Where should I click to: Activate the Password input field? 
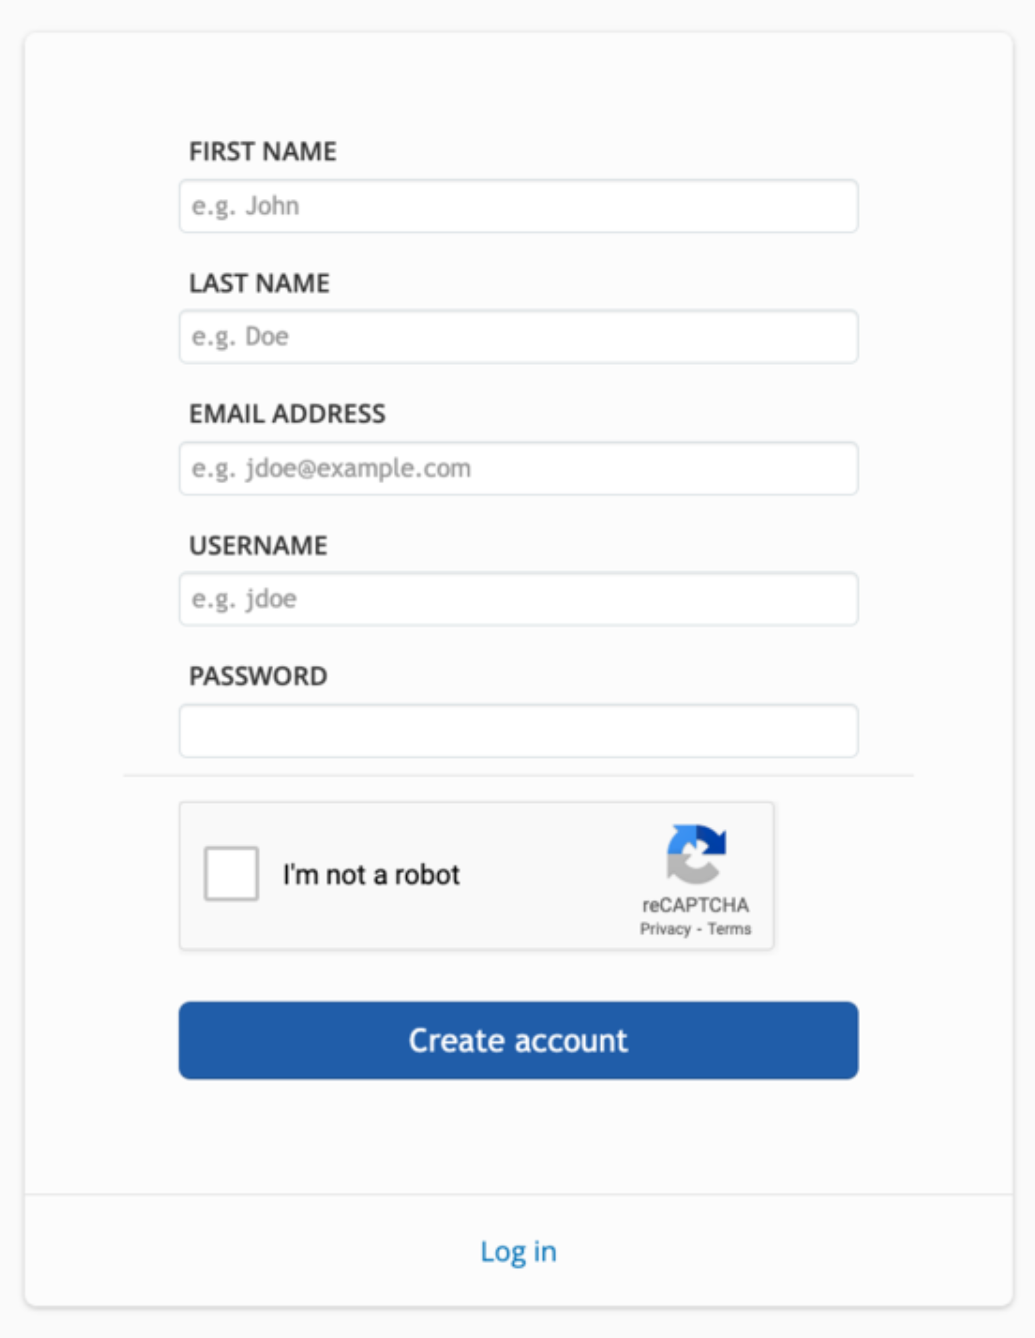point(518,731)
